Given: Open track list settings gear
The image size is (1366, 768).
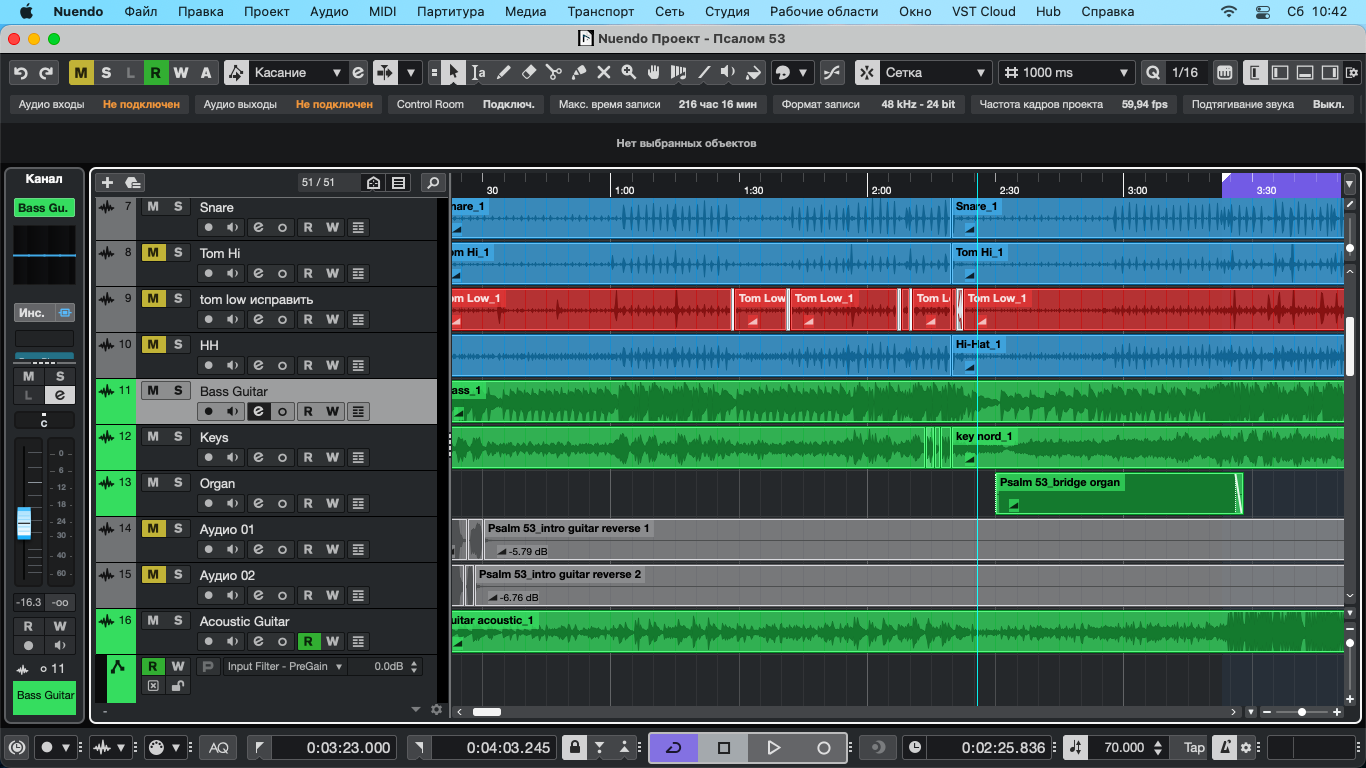Looking at the screenshot, I should (436, 709).
